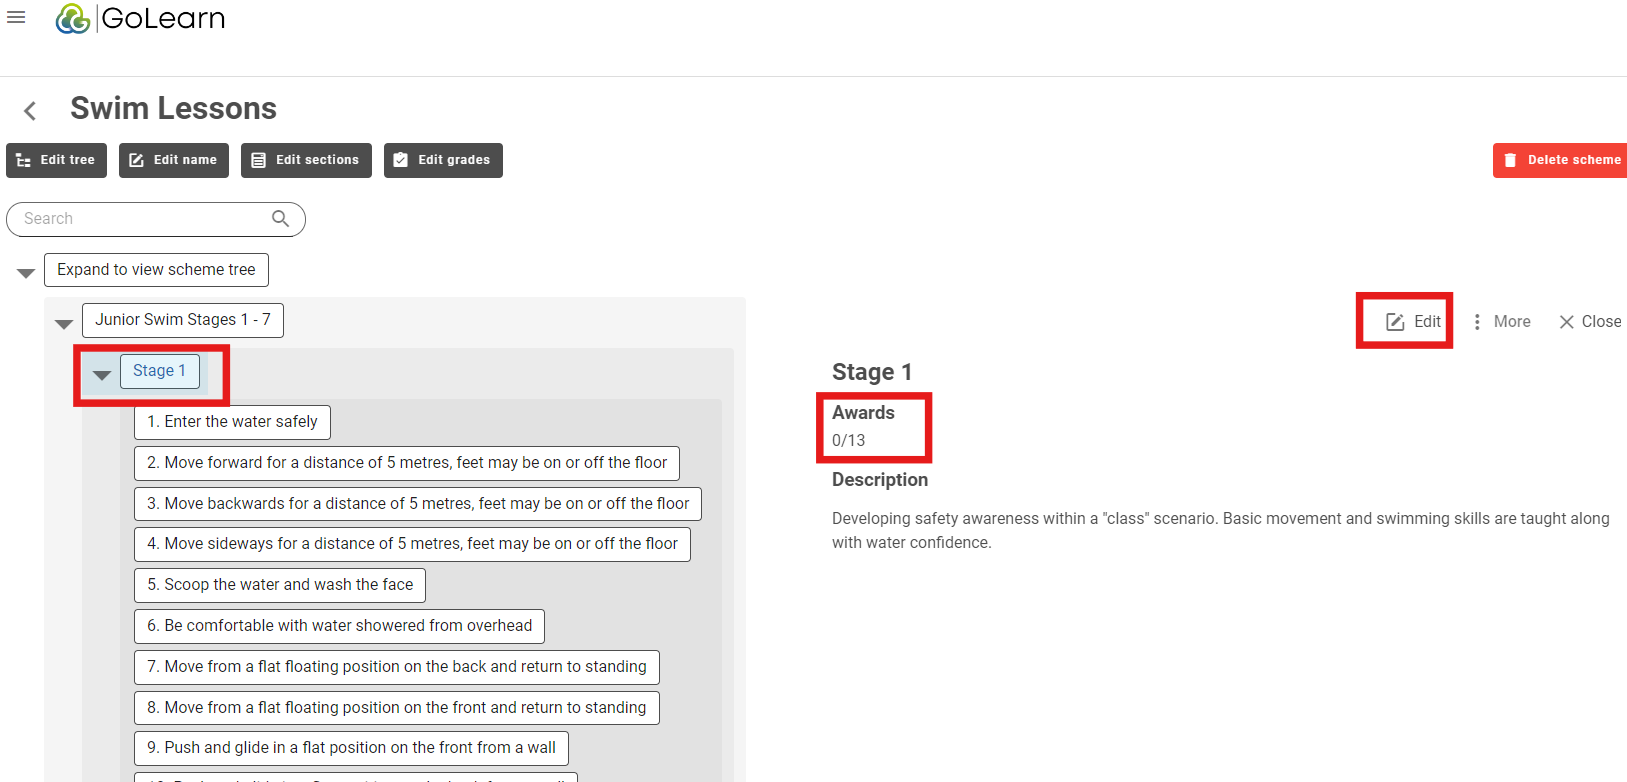The height and width of the screenshot is (782, 1627).
Task: Open Edit sections
Action: pyautogui.click(x=306, y=160)
